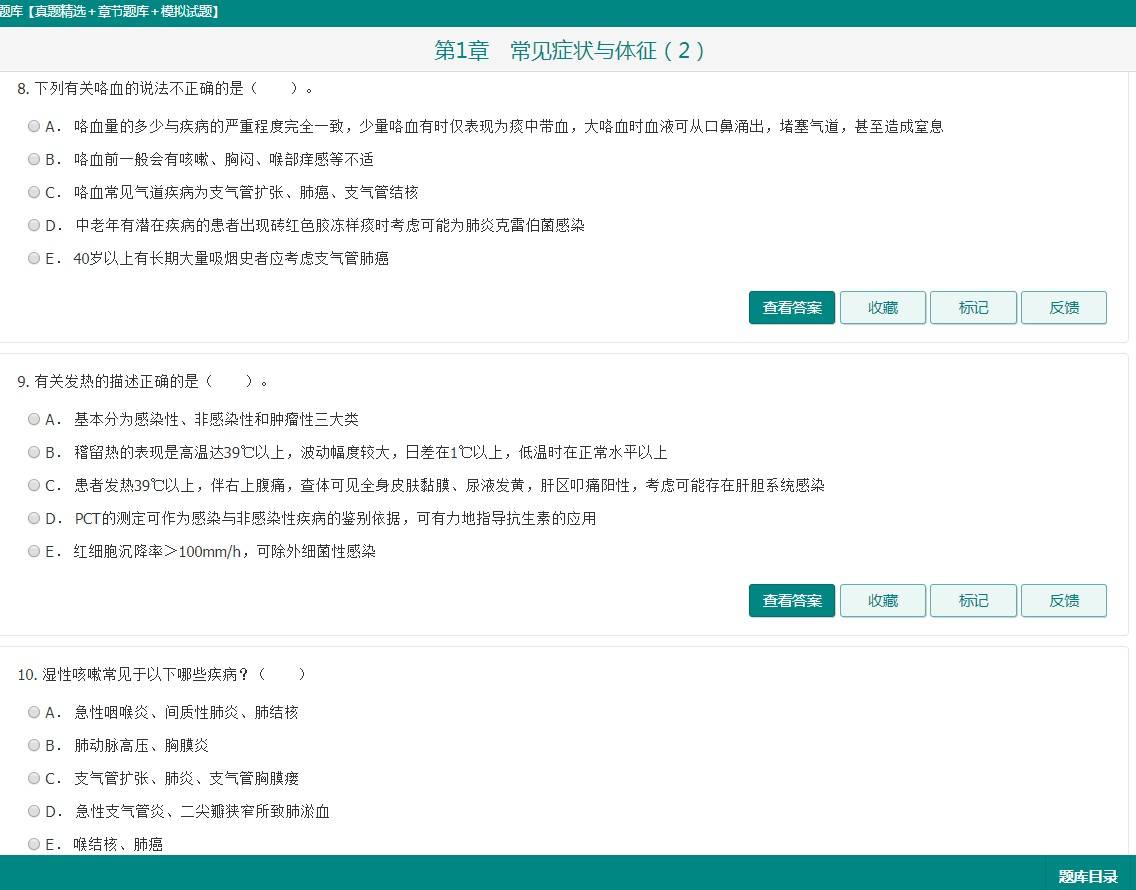The image size is (1136, 890).
Task: Click 标记 button for question 8
Action: click(x=972, y=308)
